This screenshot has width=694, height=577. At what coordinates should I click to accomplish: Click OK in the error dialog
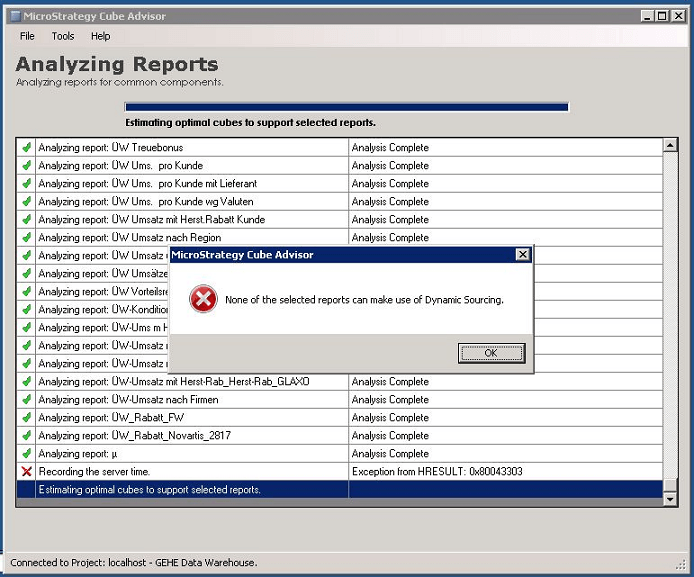click(x=491, y=353)
